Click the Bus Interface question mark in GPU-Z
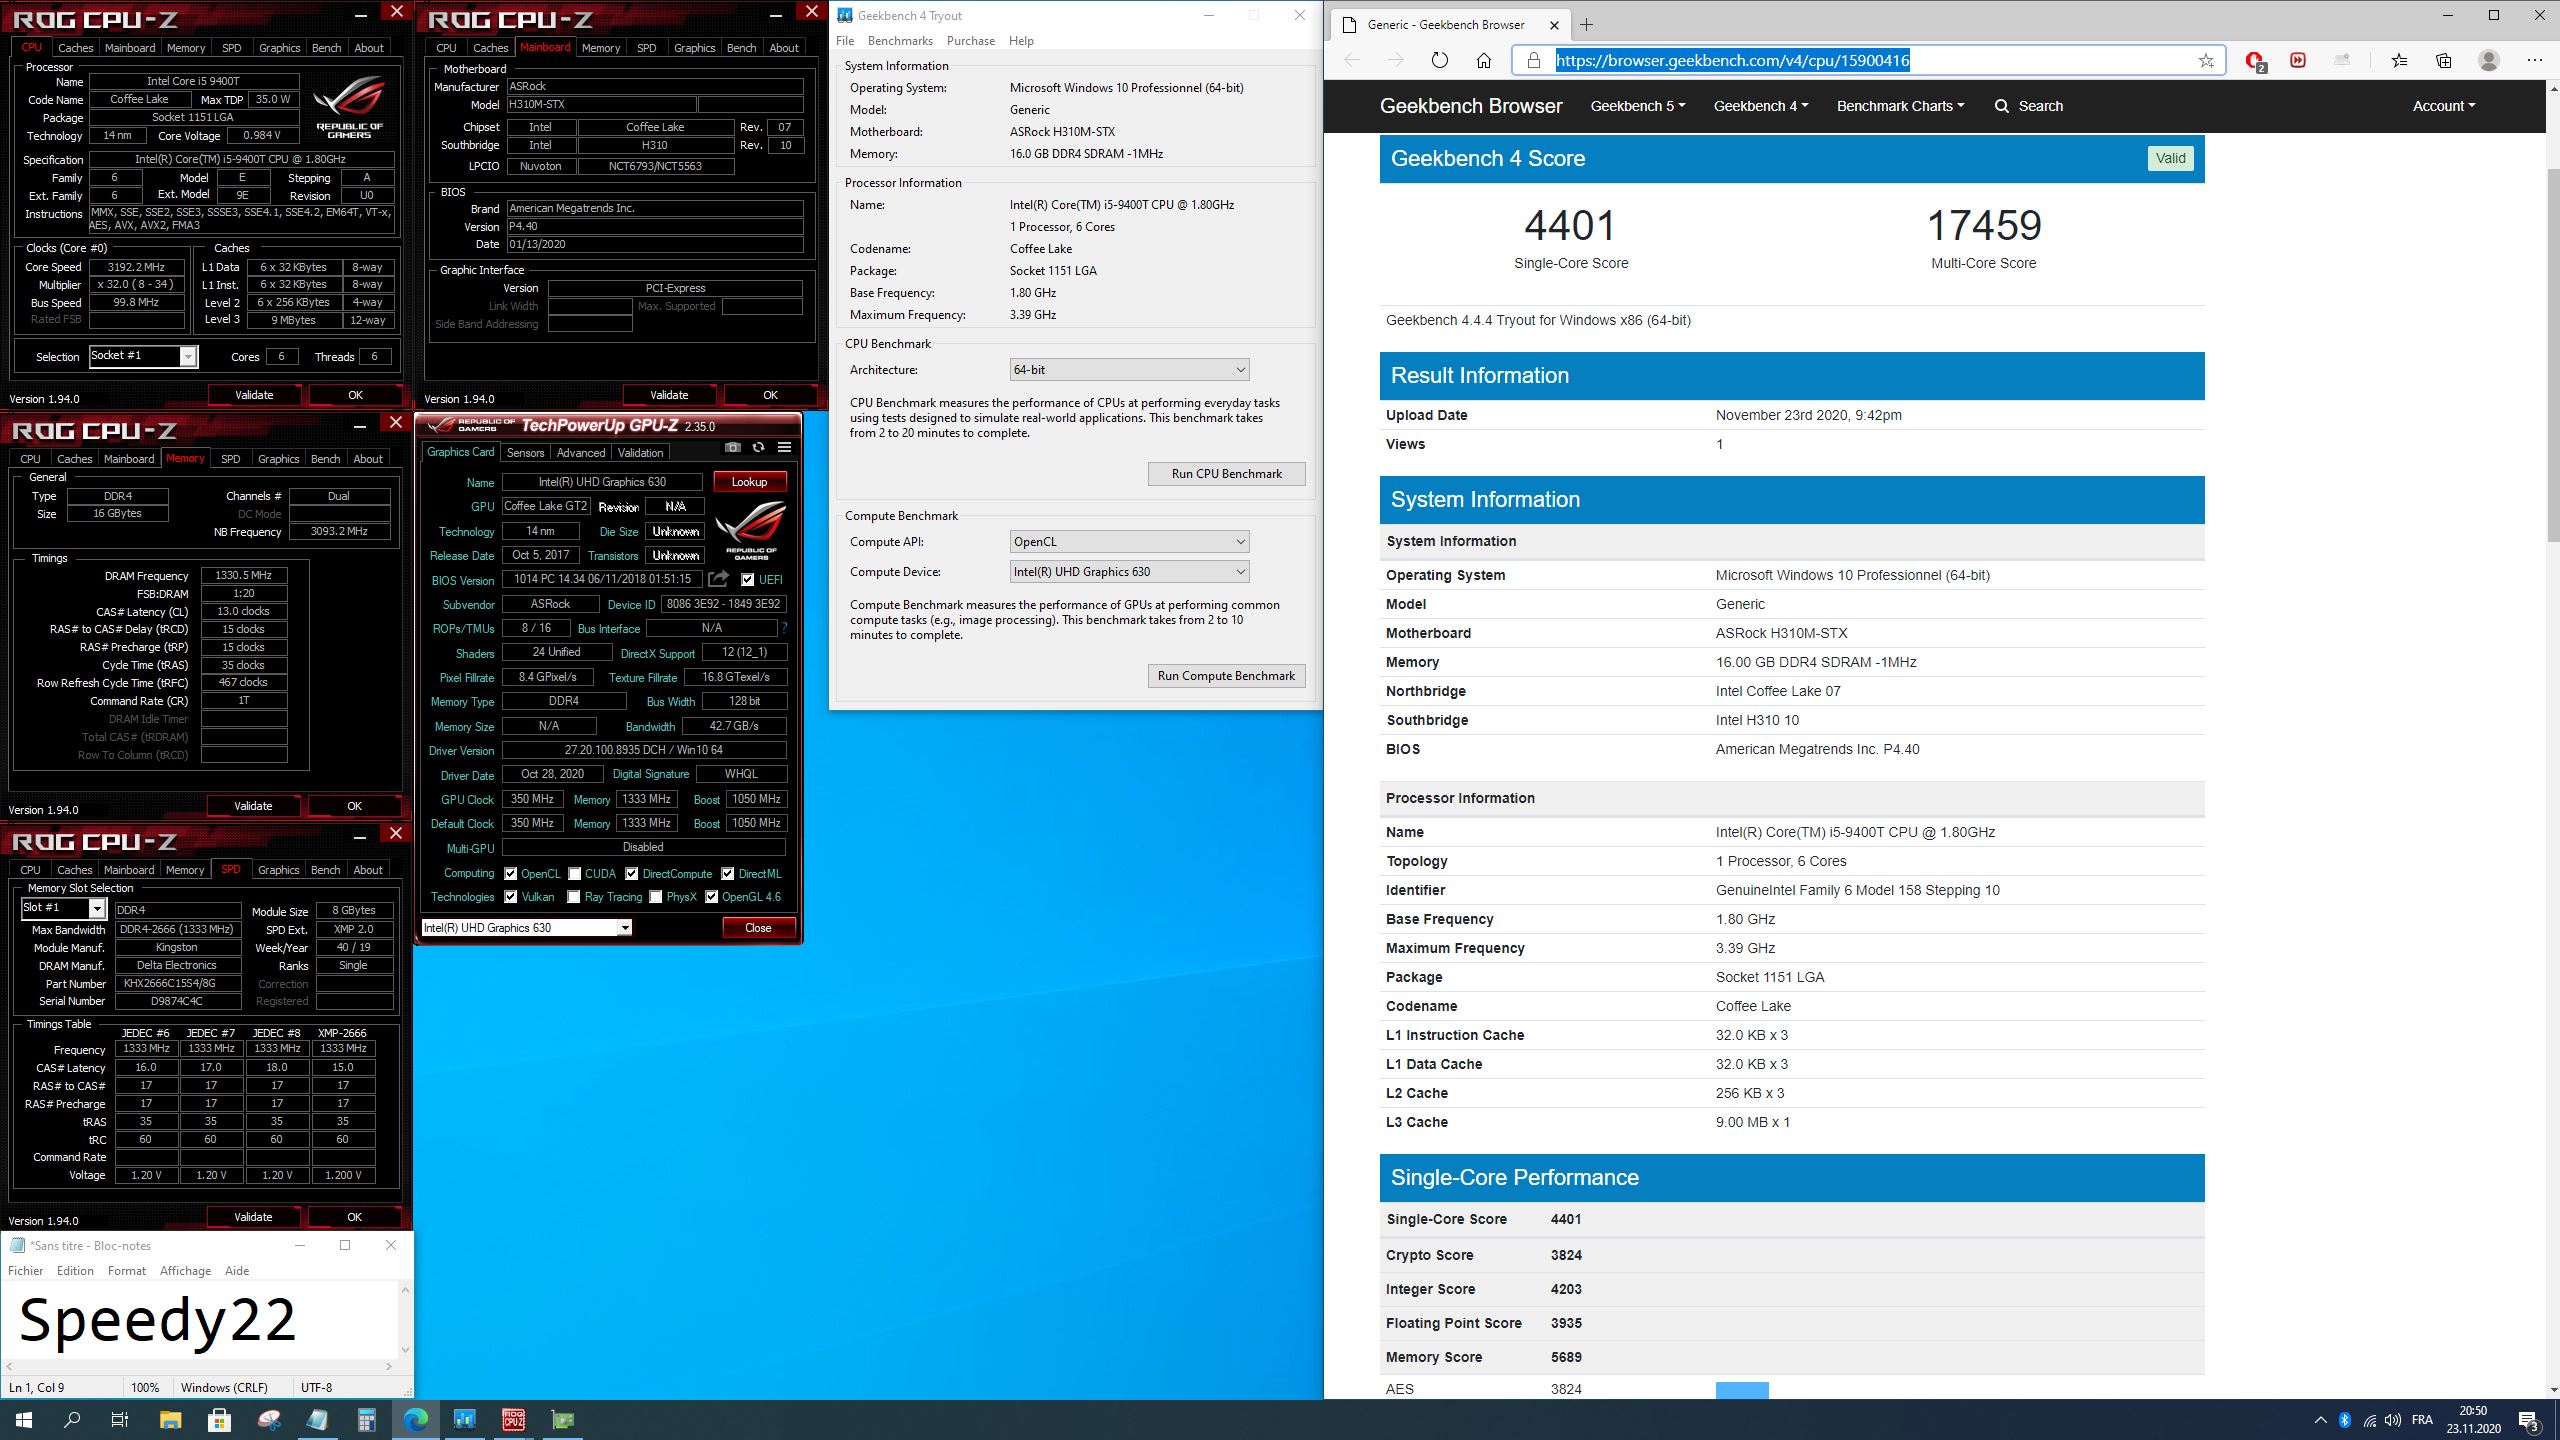Viewport: 2560px width, 1440px height. pos(784,628)
